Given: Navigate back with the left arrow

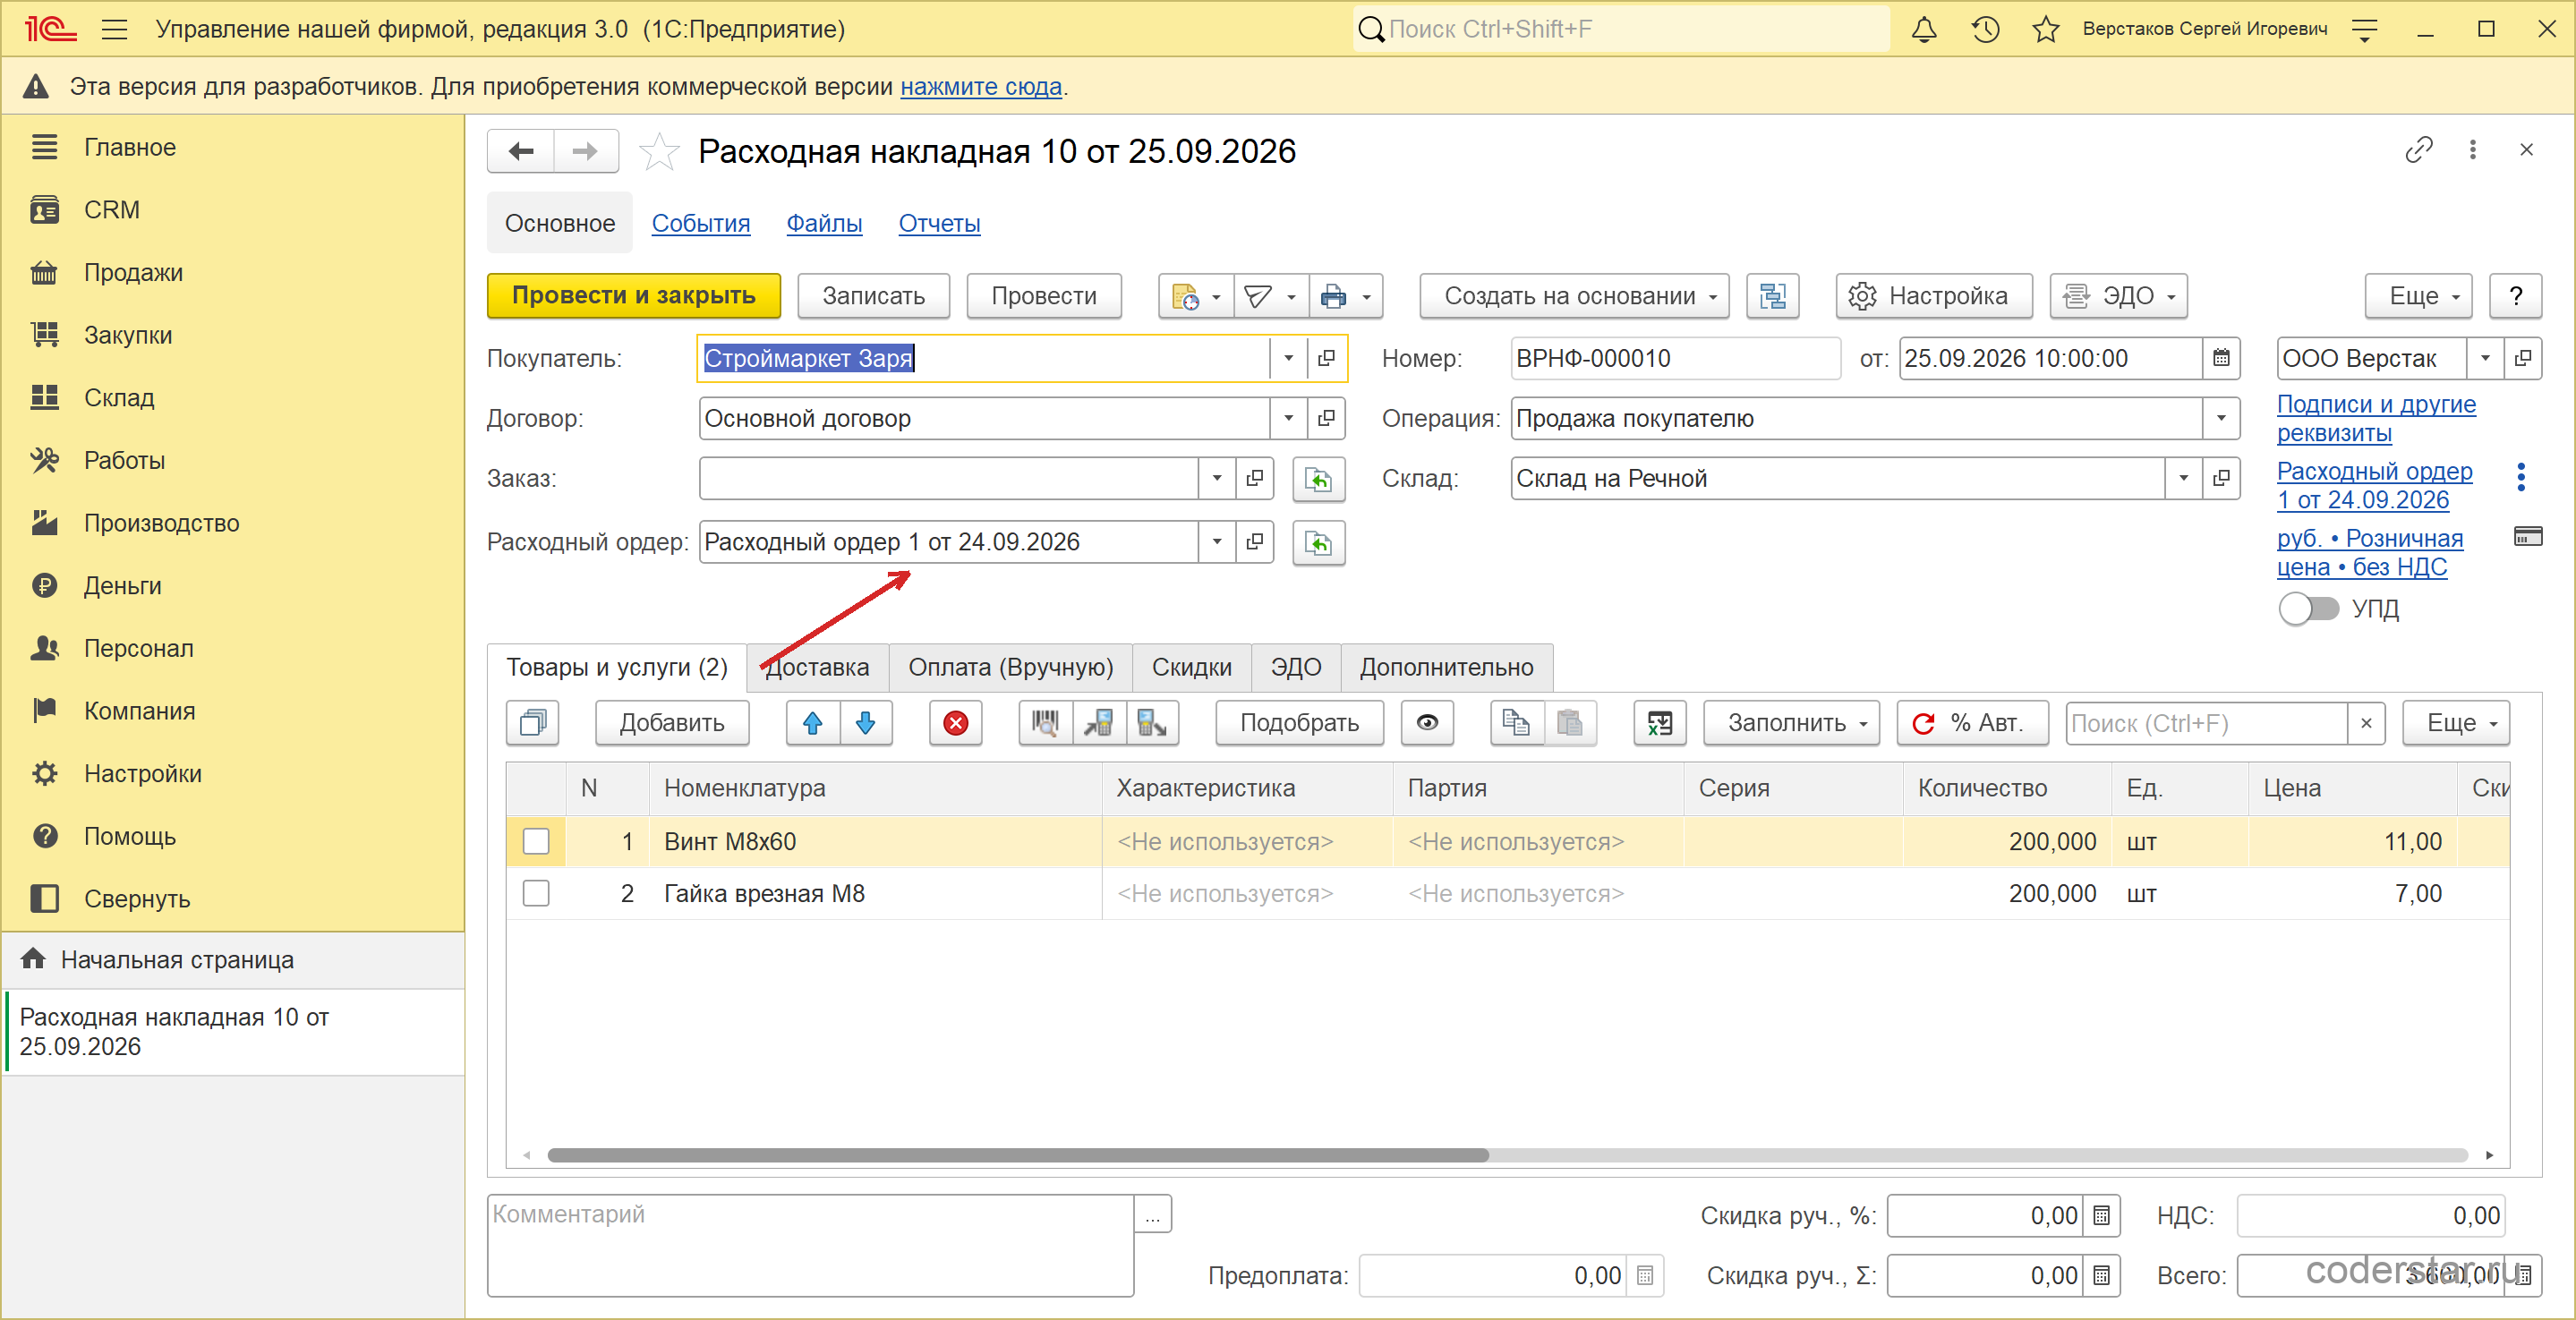Looking at the screenshot, I should 521,151.
